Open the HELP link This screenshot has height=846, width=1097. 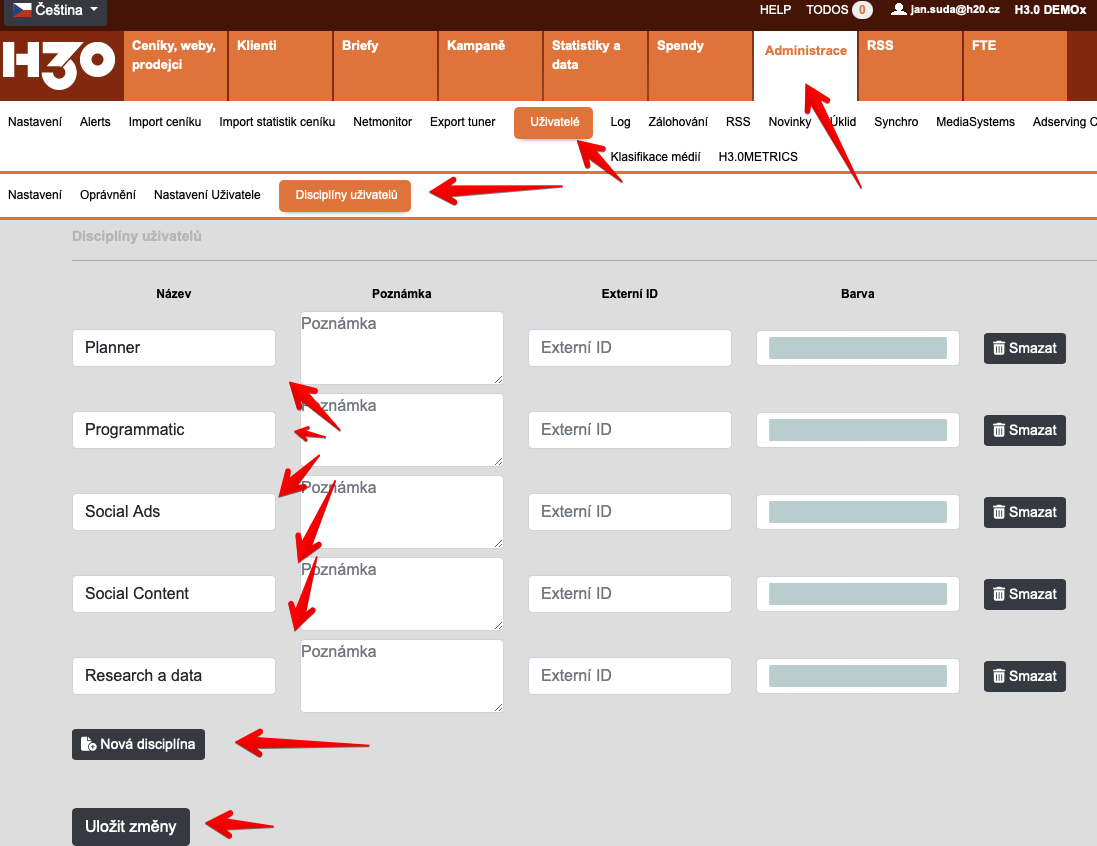775,10
